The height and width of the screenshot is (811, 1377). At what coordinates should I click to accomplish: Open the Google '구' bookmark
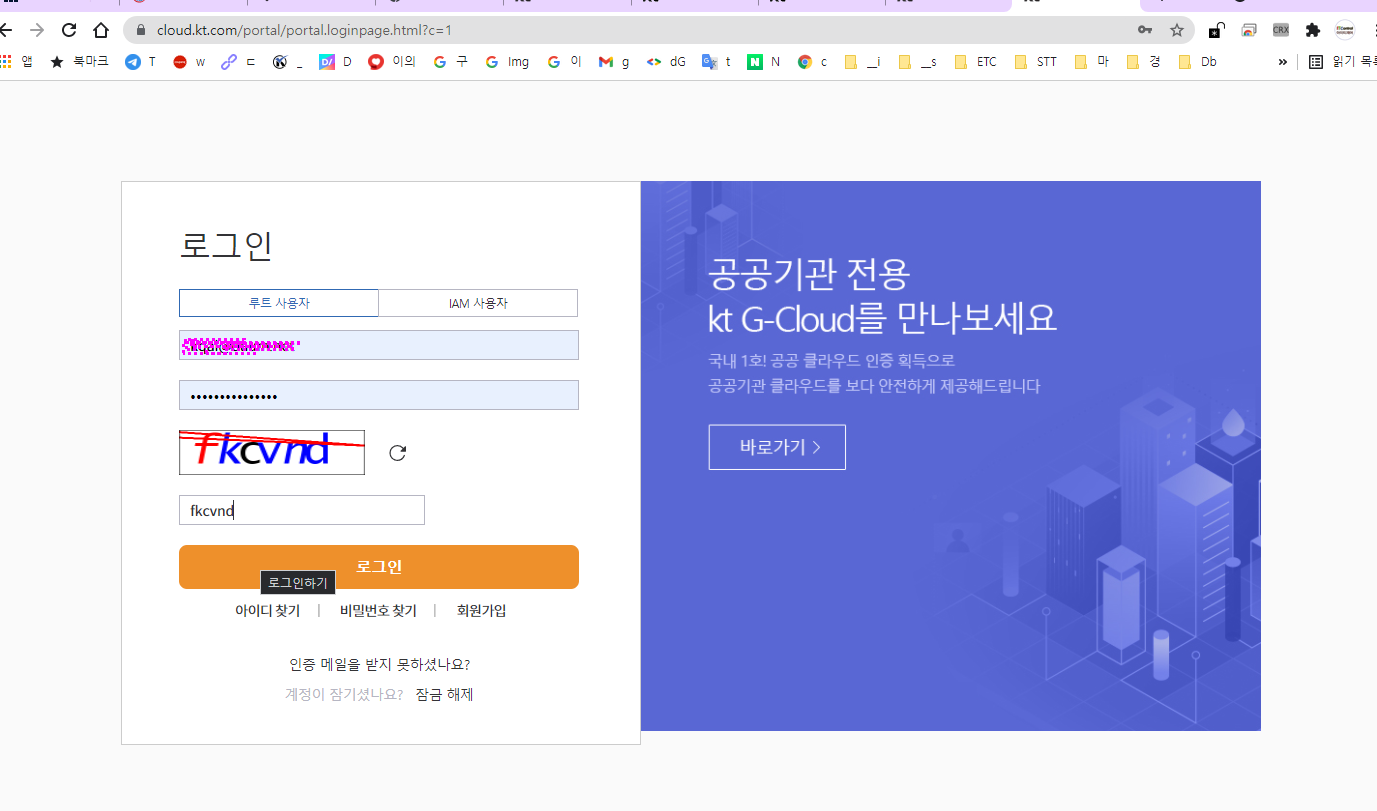(x=450, y=62)
